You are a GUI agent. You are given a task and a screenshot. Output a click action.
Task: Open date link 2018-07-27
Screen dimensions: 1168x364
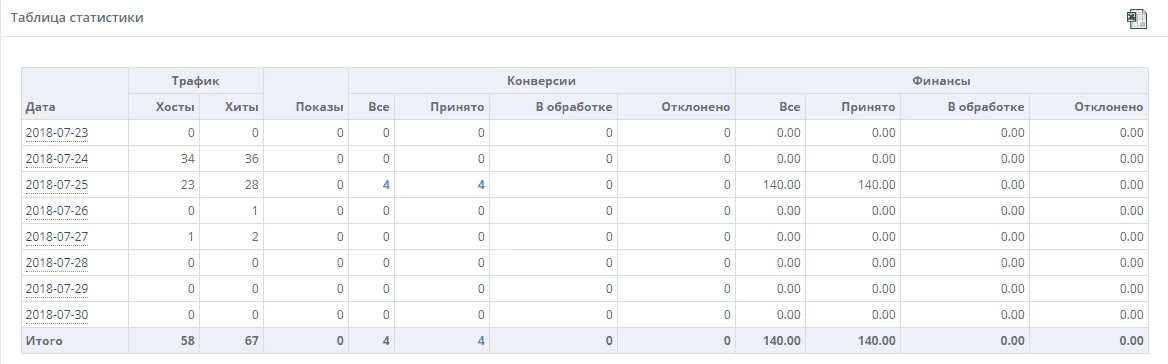(57, 237)
